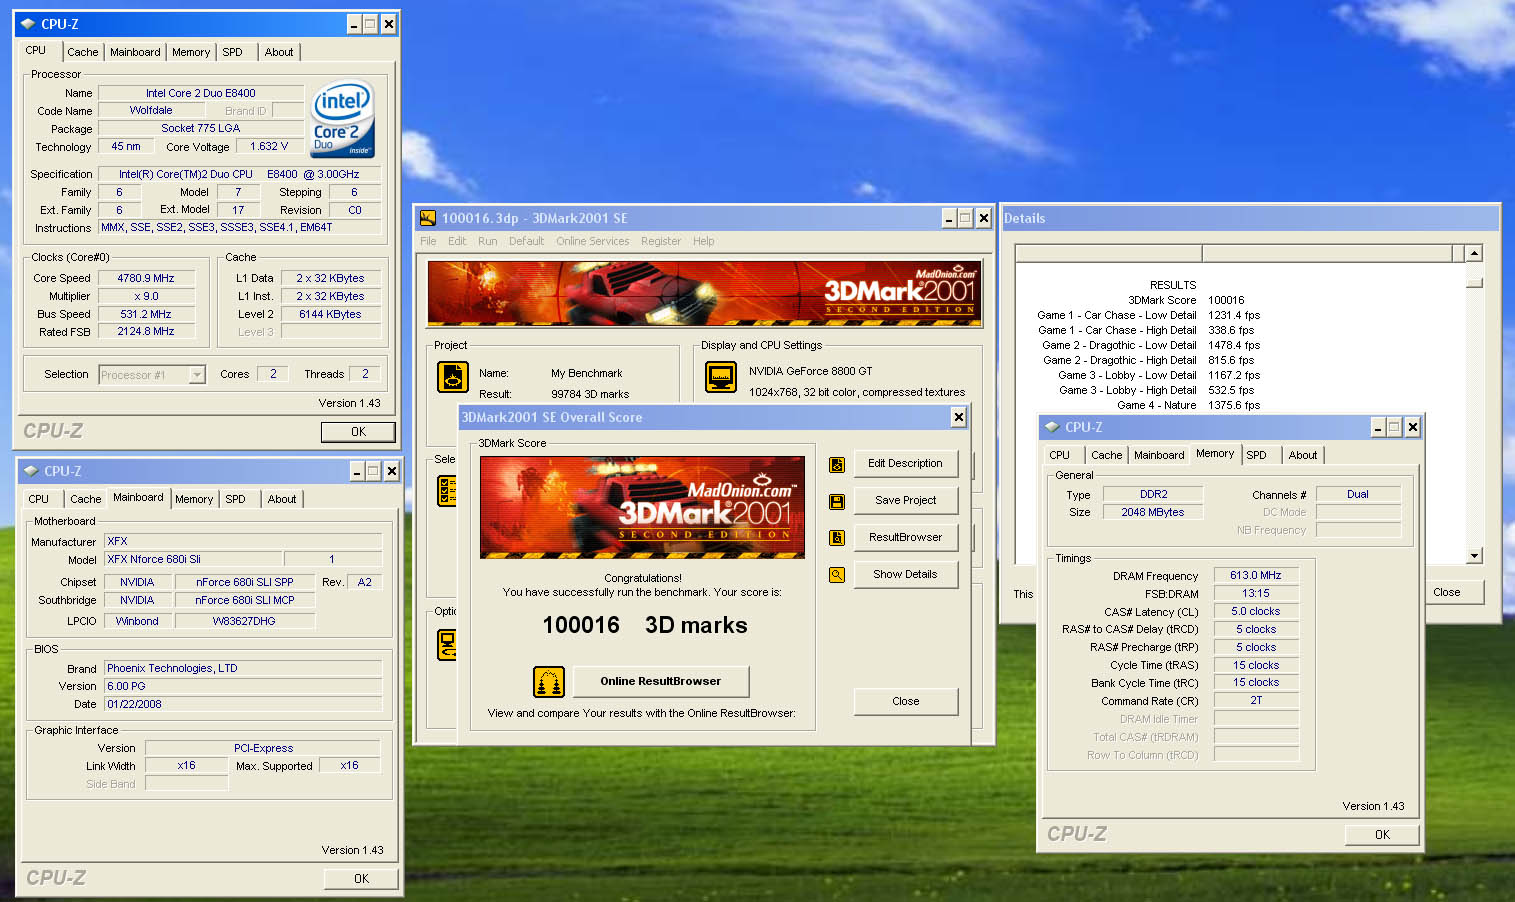Switch to Mainboard tab in the Memory CPU-Z window
The width and height of the screenshot is (1515, 902).
coord(1159,455)
